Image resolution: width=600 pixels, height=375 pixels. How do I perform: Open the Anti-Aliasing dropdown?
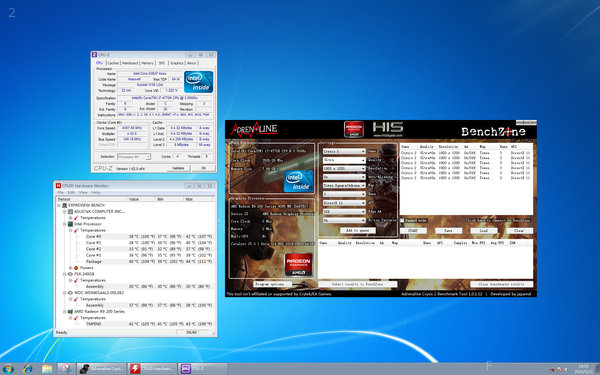click(x=344, y=177)
